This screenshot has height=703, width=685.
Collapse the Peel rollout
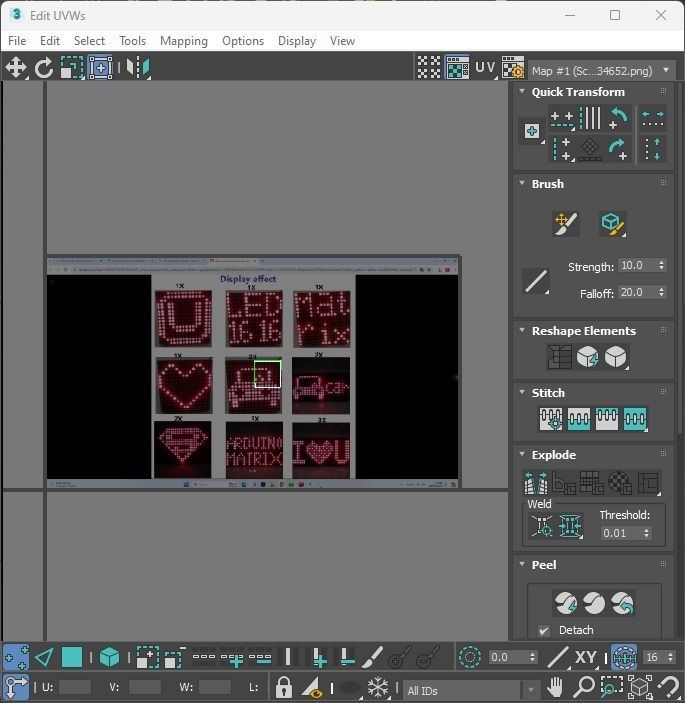[x=522, y=564]
